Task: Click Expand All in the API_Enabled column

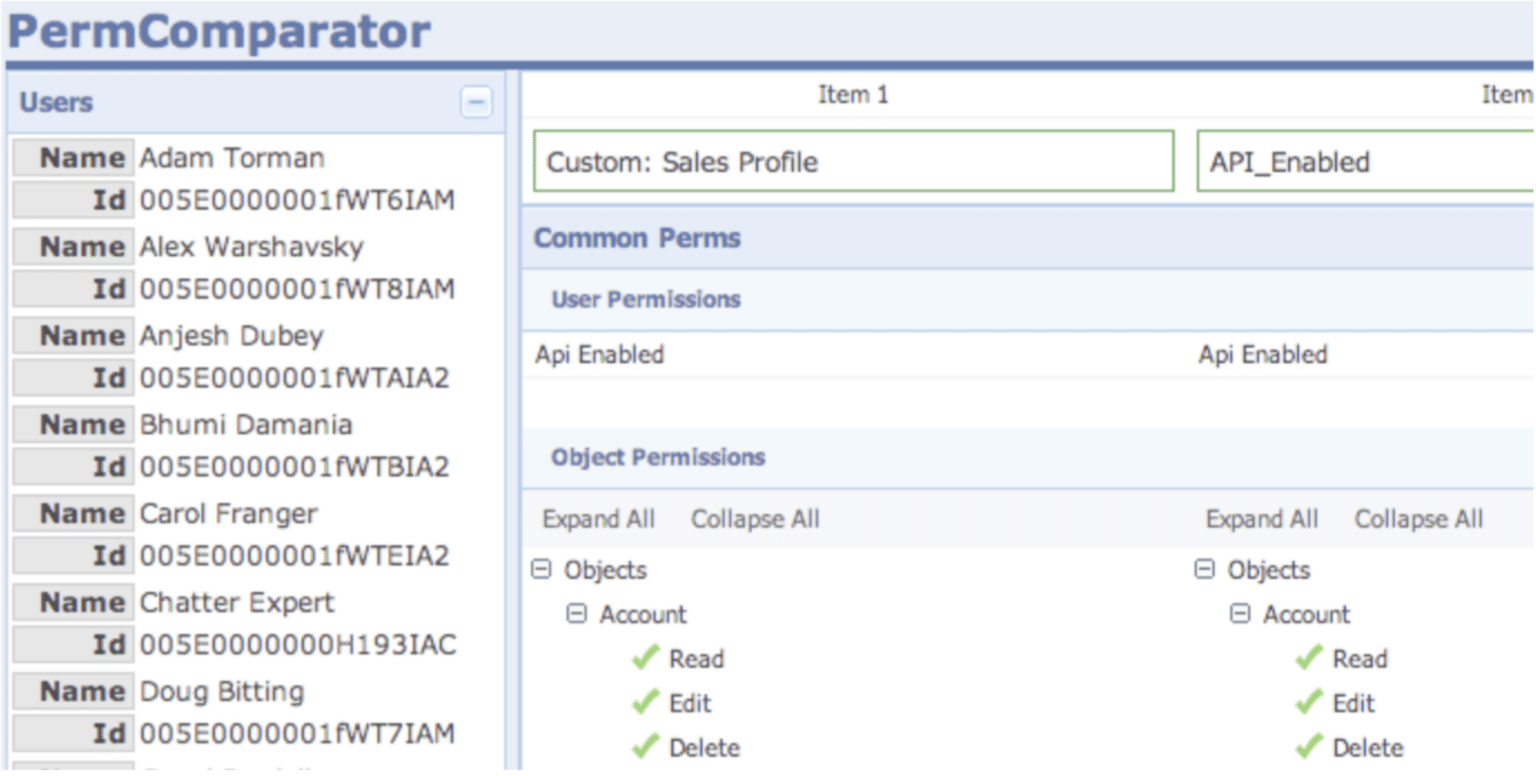Action: tap(1263, 519)
